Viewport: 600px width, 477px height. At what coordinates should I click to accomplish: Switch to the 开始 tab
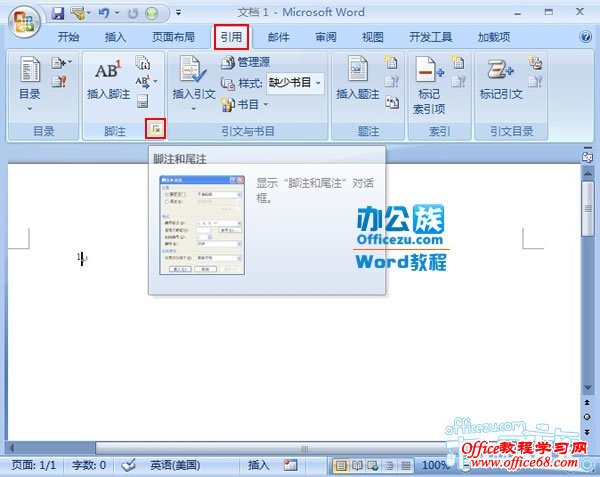[x=68, y=37]
